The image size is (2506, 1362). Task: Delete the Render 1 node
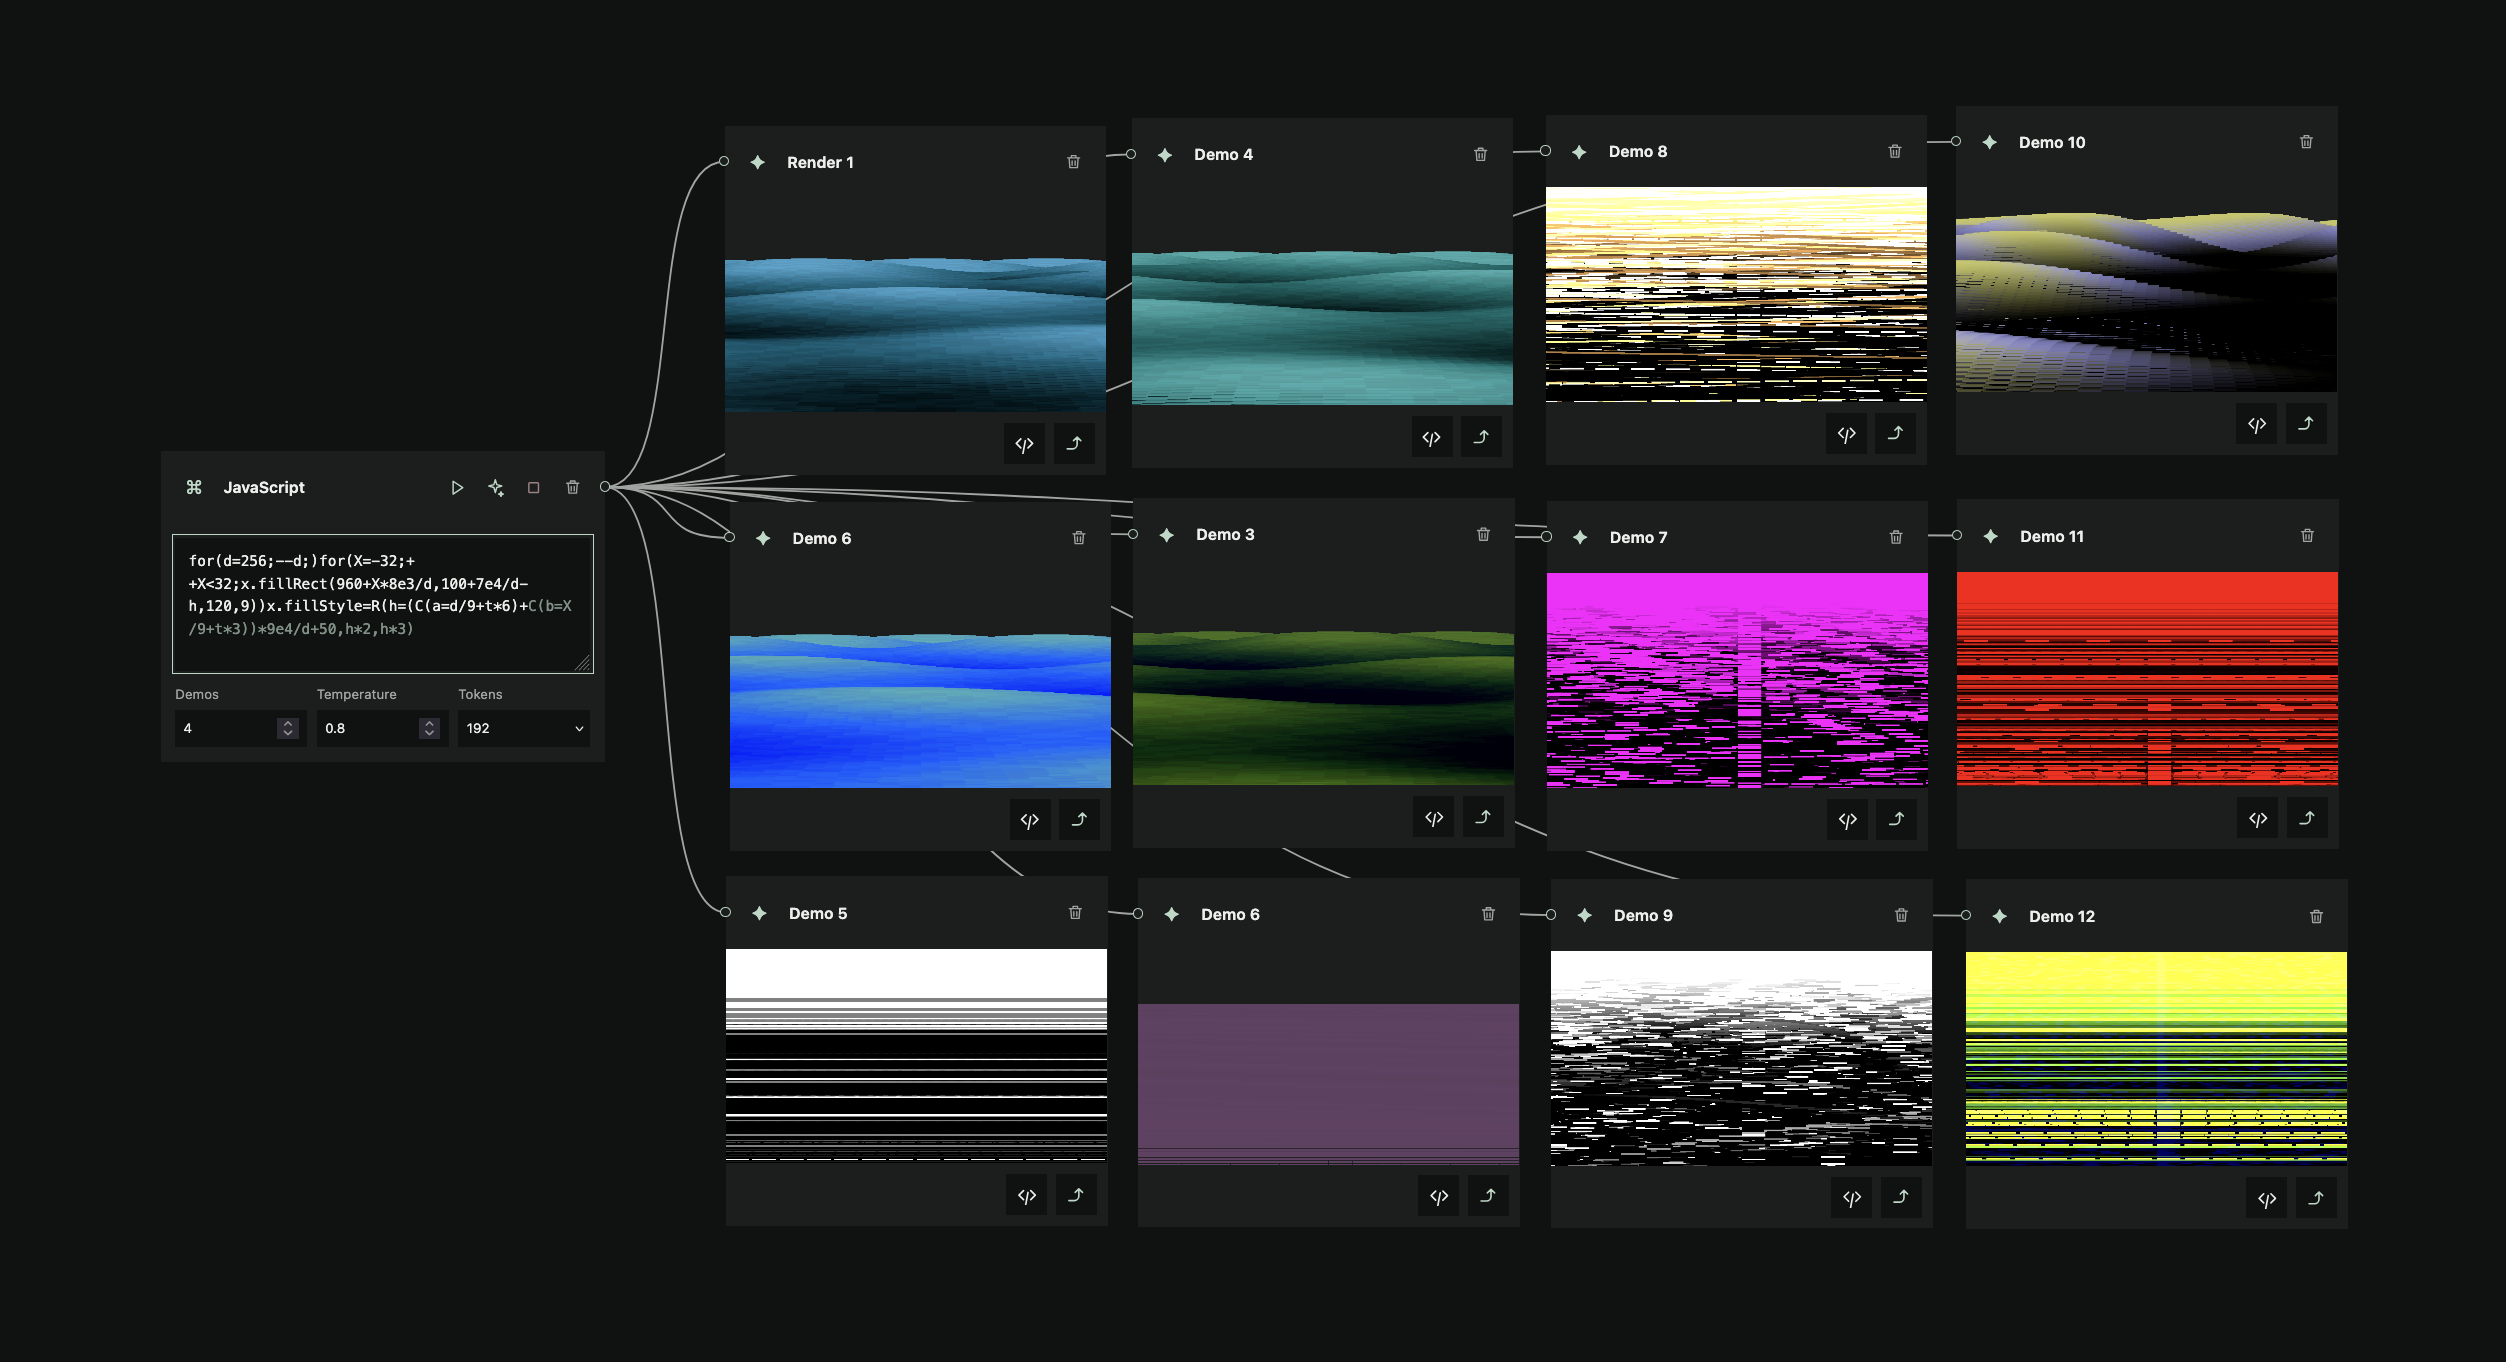click(1073, 162)
